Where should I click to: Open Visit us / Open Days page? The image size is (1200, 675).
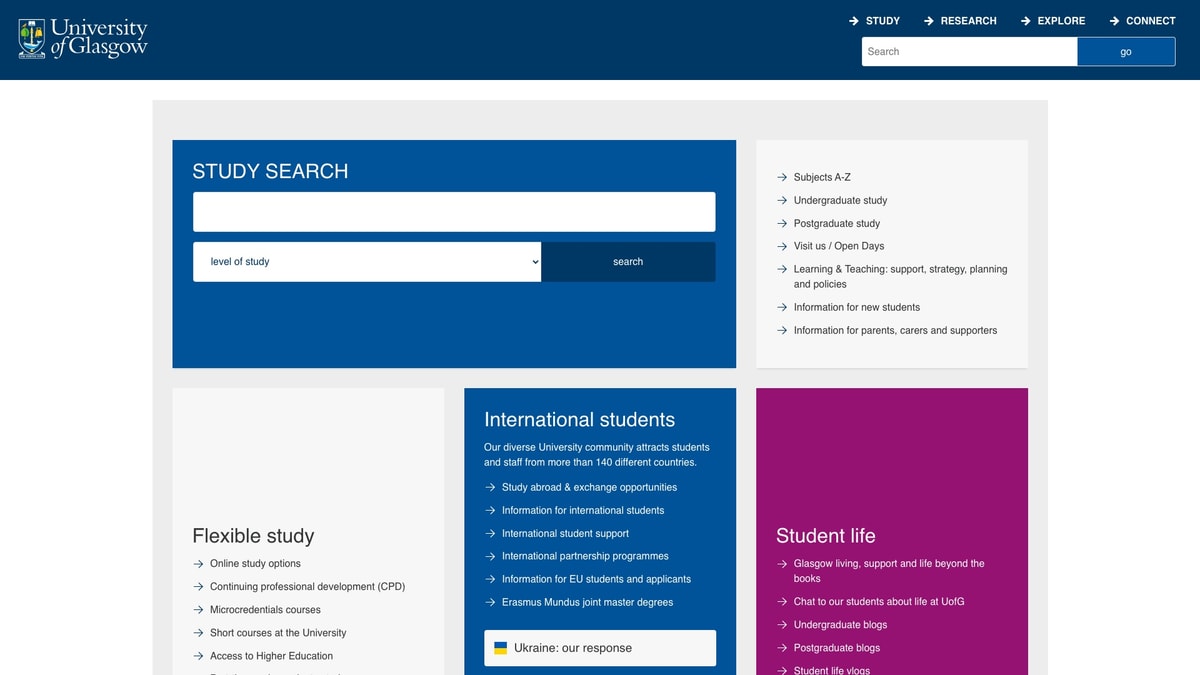(838, 246)
